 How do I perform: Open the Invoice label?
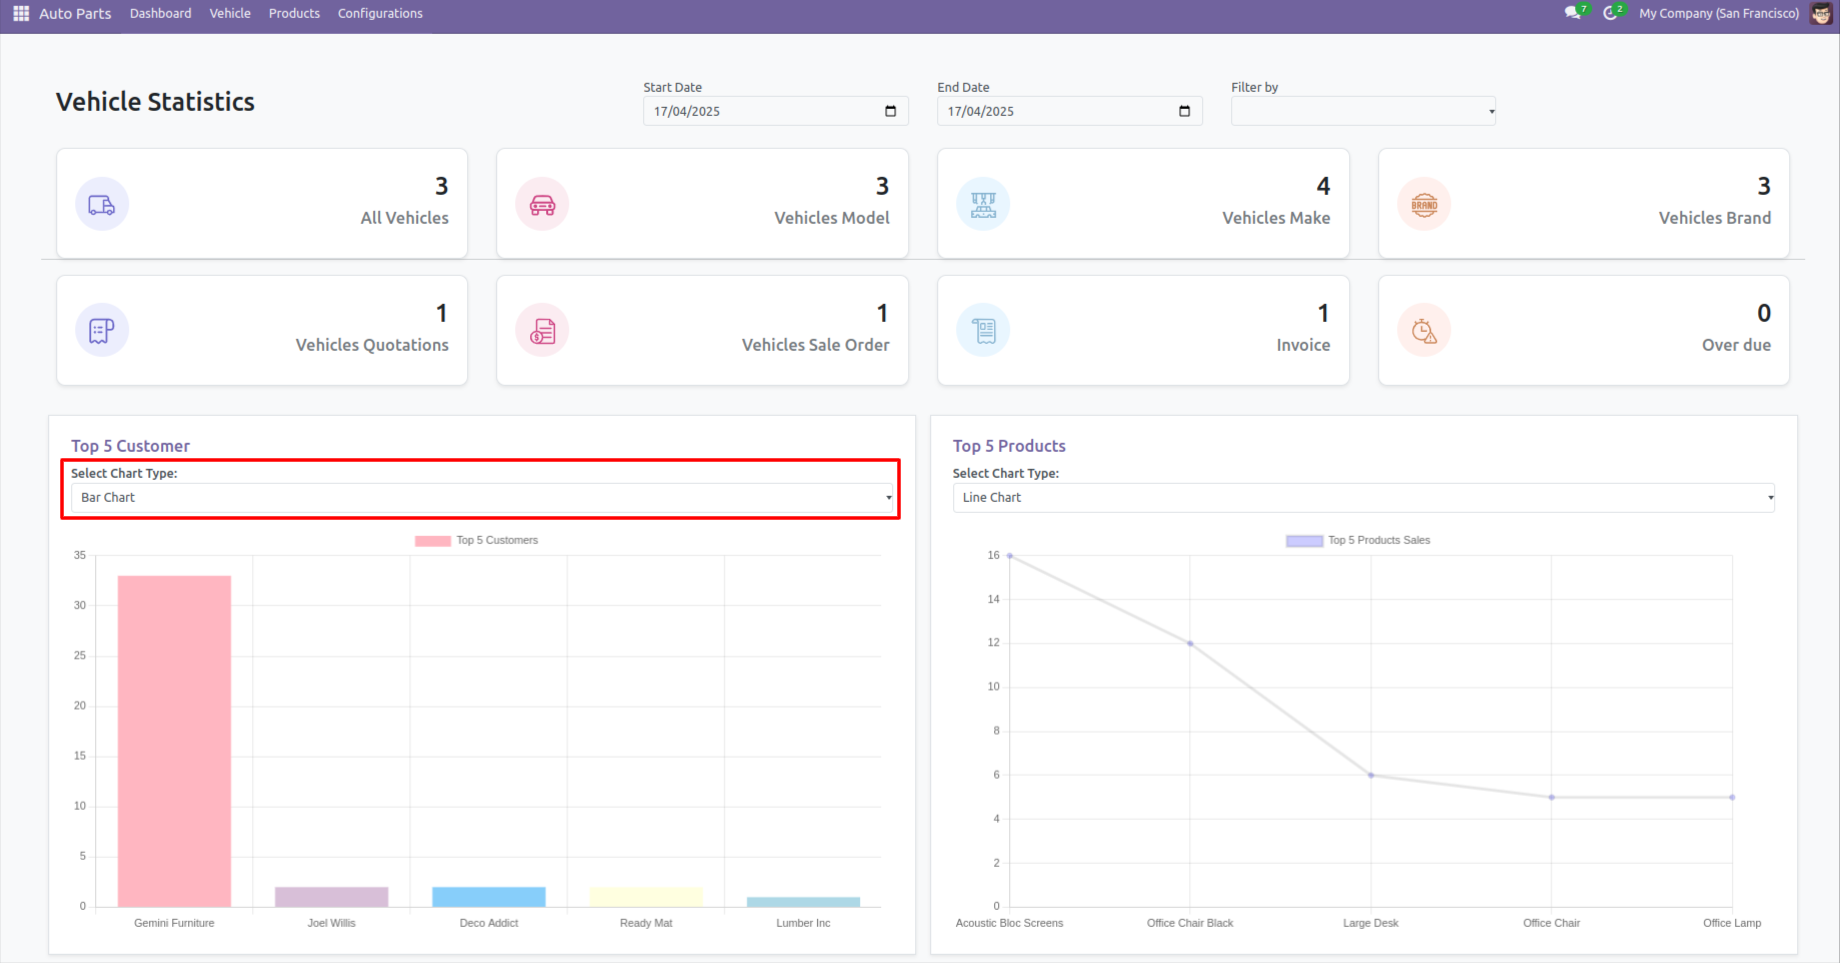click(1303, 345)
